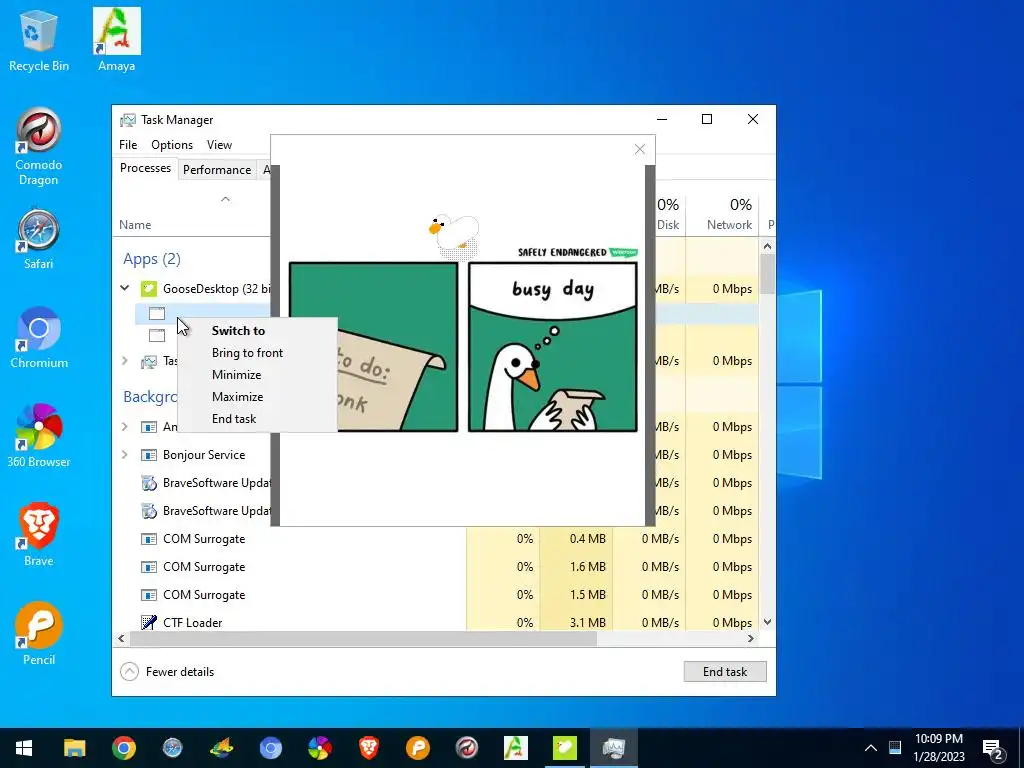Click the Comodo Dragon taskbar icon
The image size is (1024, 768).
[466, 748]
